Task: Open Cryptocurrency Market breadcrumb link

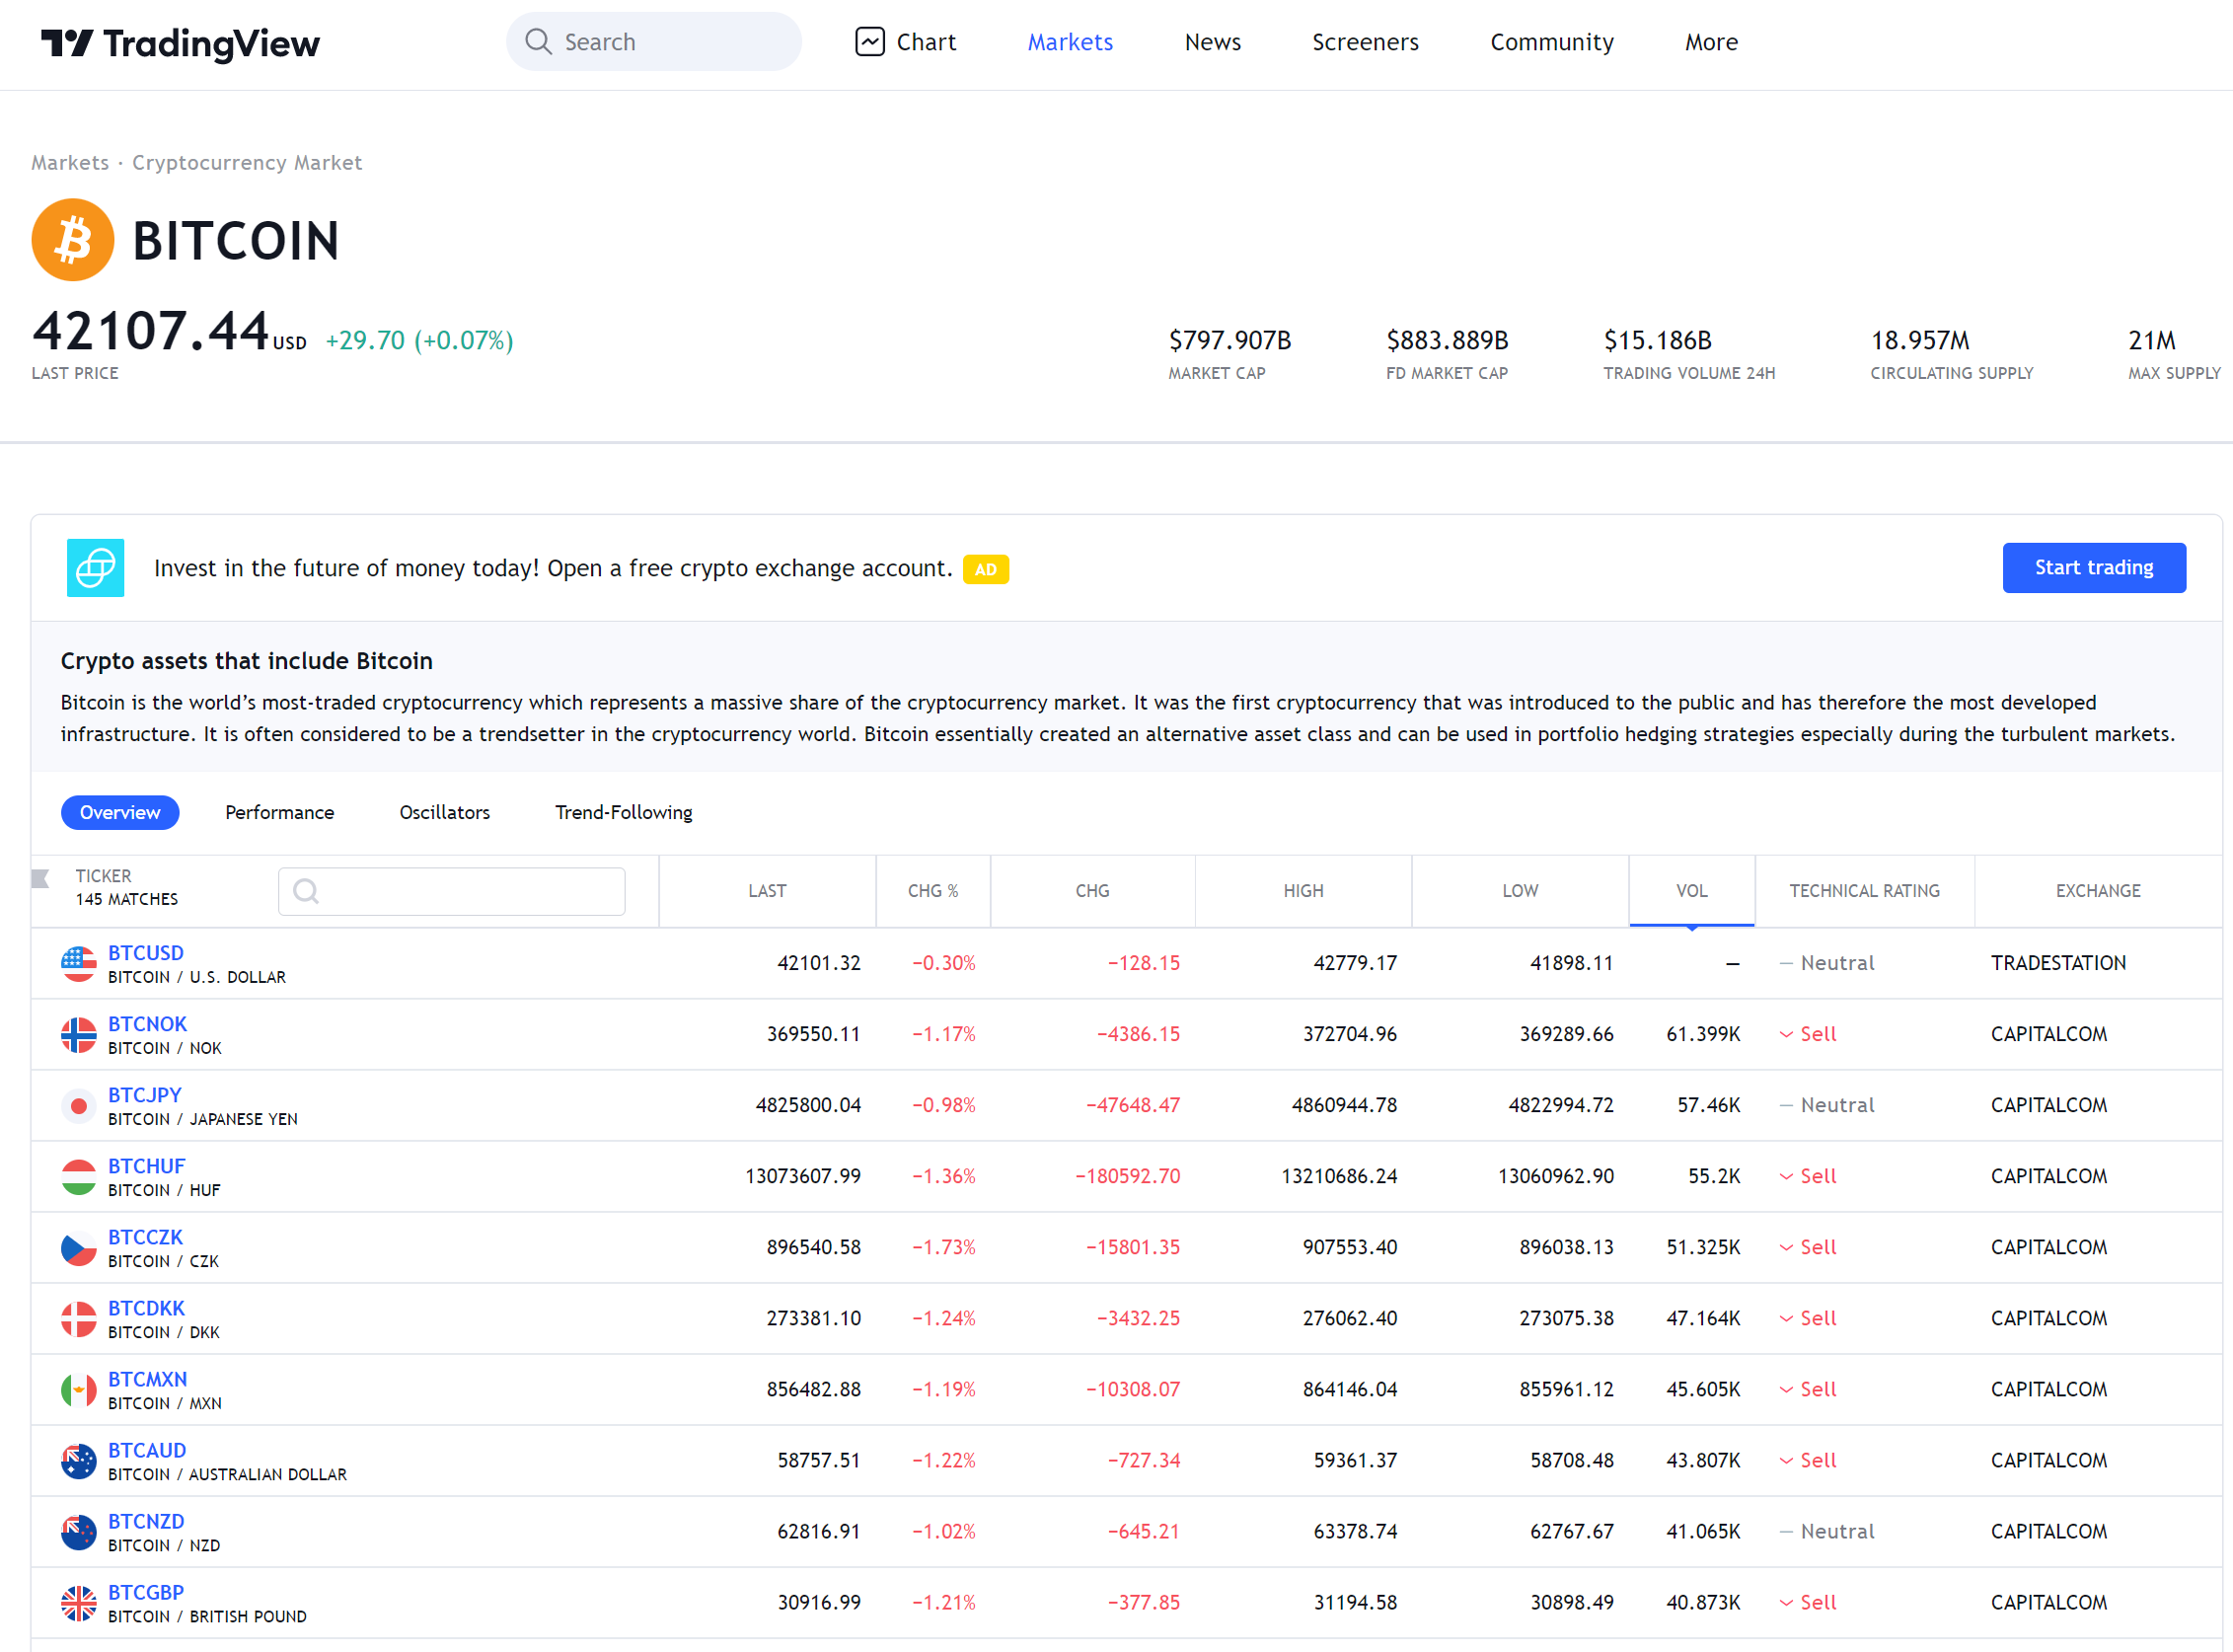Action: pos(247,163)
